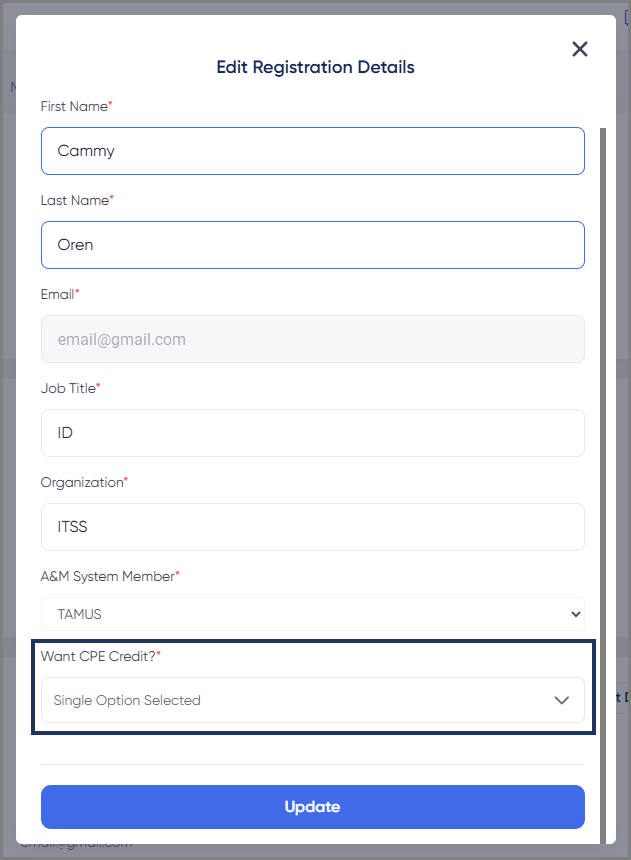This screenshot has height=860, width=631.
Task: Click the A&M System Member label
Action: coord(107,576)
